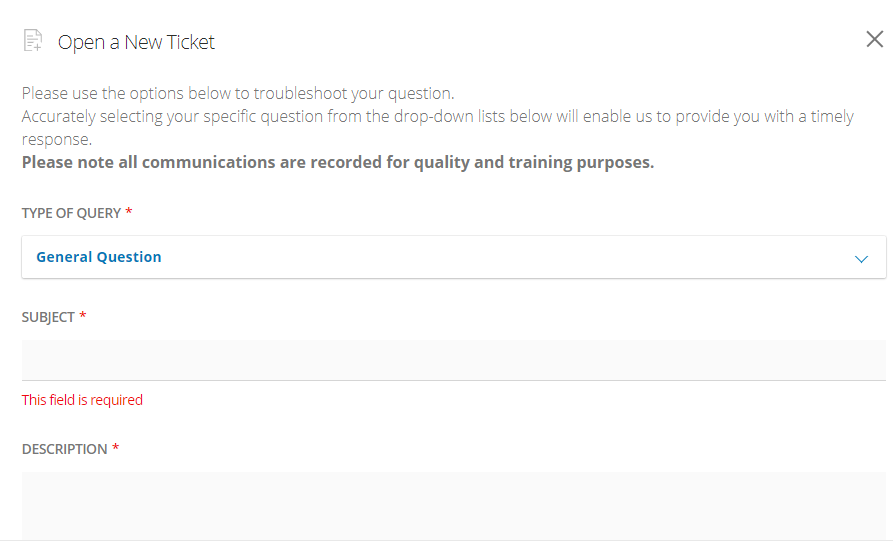Screen dimensions: 893x549
Task: Close the Open a New Ticket dialog
Action: tap(874, 40)
